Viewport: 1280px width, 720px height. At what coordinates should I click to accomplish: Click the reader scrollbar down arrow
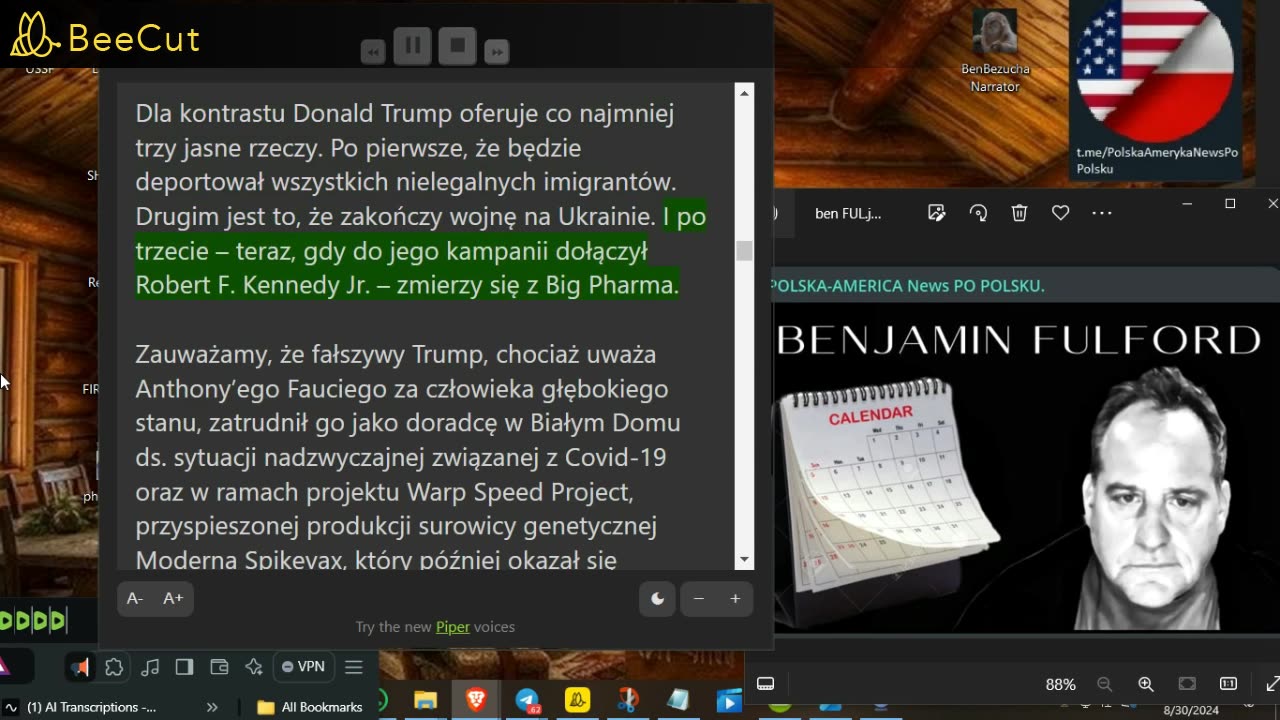pyautogui.click(x=744, y=560)
